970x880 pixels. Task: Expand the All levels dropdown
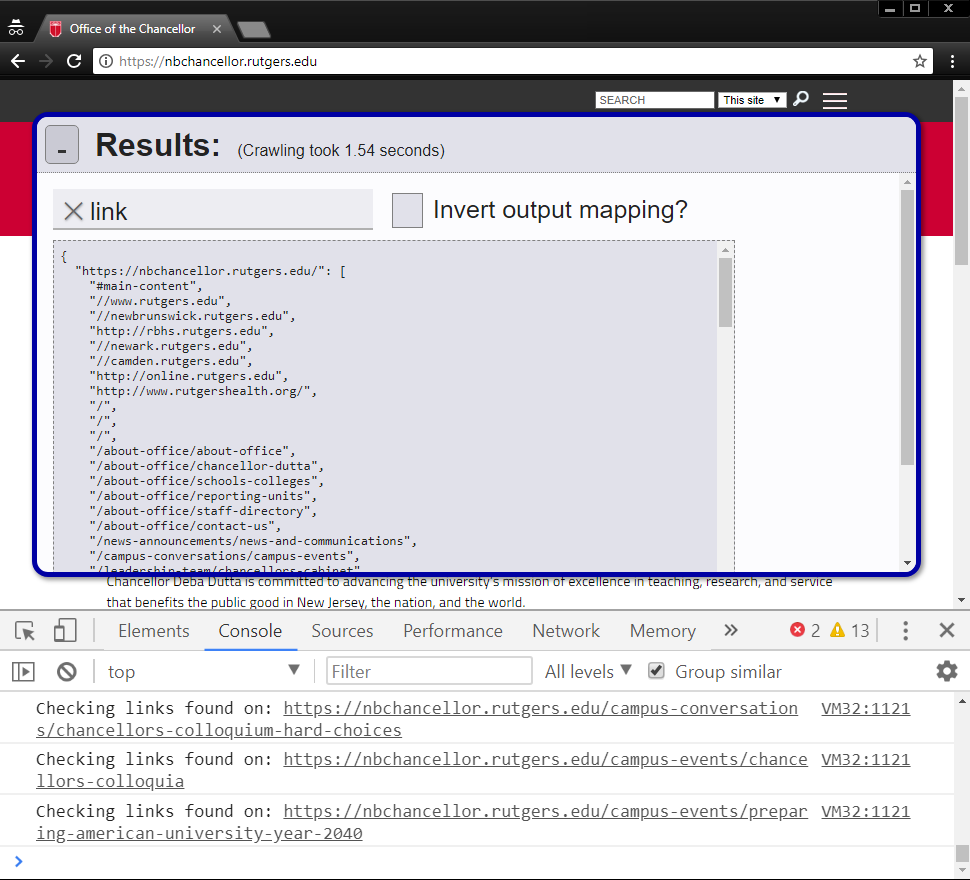coord(588,672)
